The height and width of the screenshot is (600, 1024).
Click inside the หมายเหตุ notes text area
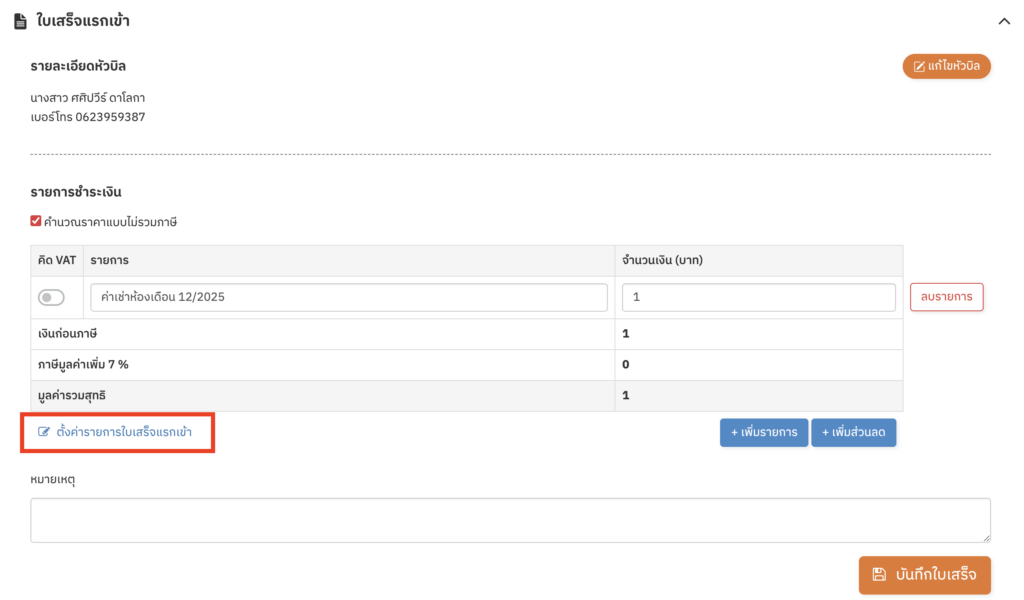coord(510,520)
